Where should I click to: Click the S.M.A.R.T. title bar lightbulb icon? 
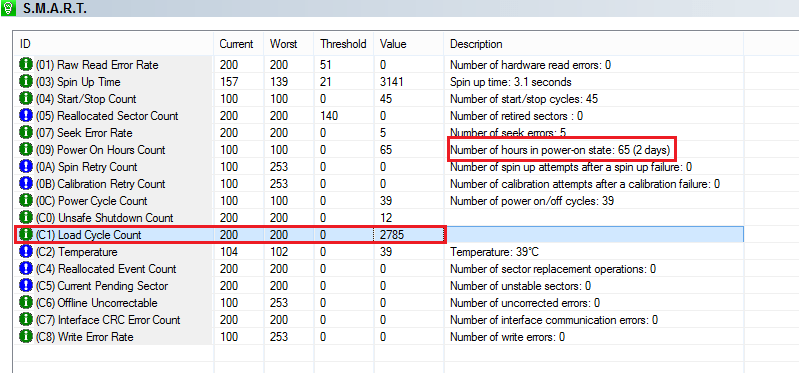click(x=9, y=9)
